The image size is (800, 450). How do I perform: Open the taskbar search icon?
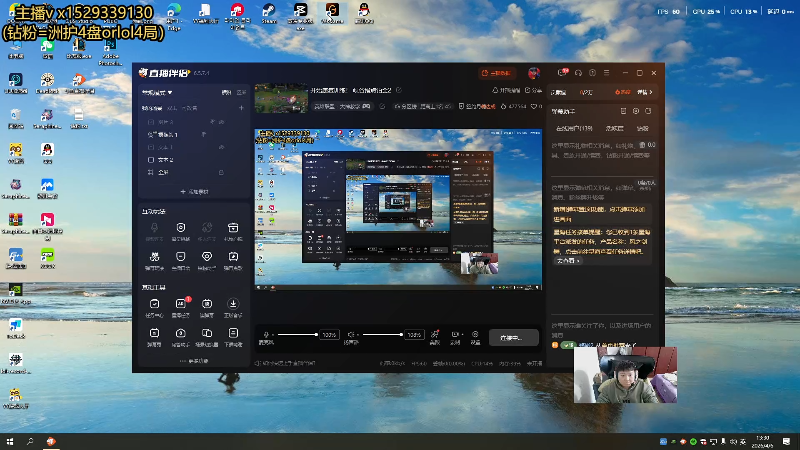(x=30, y=441)
